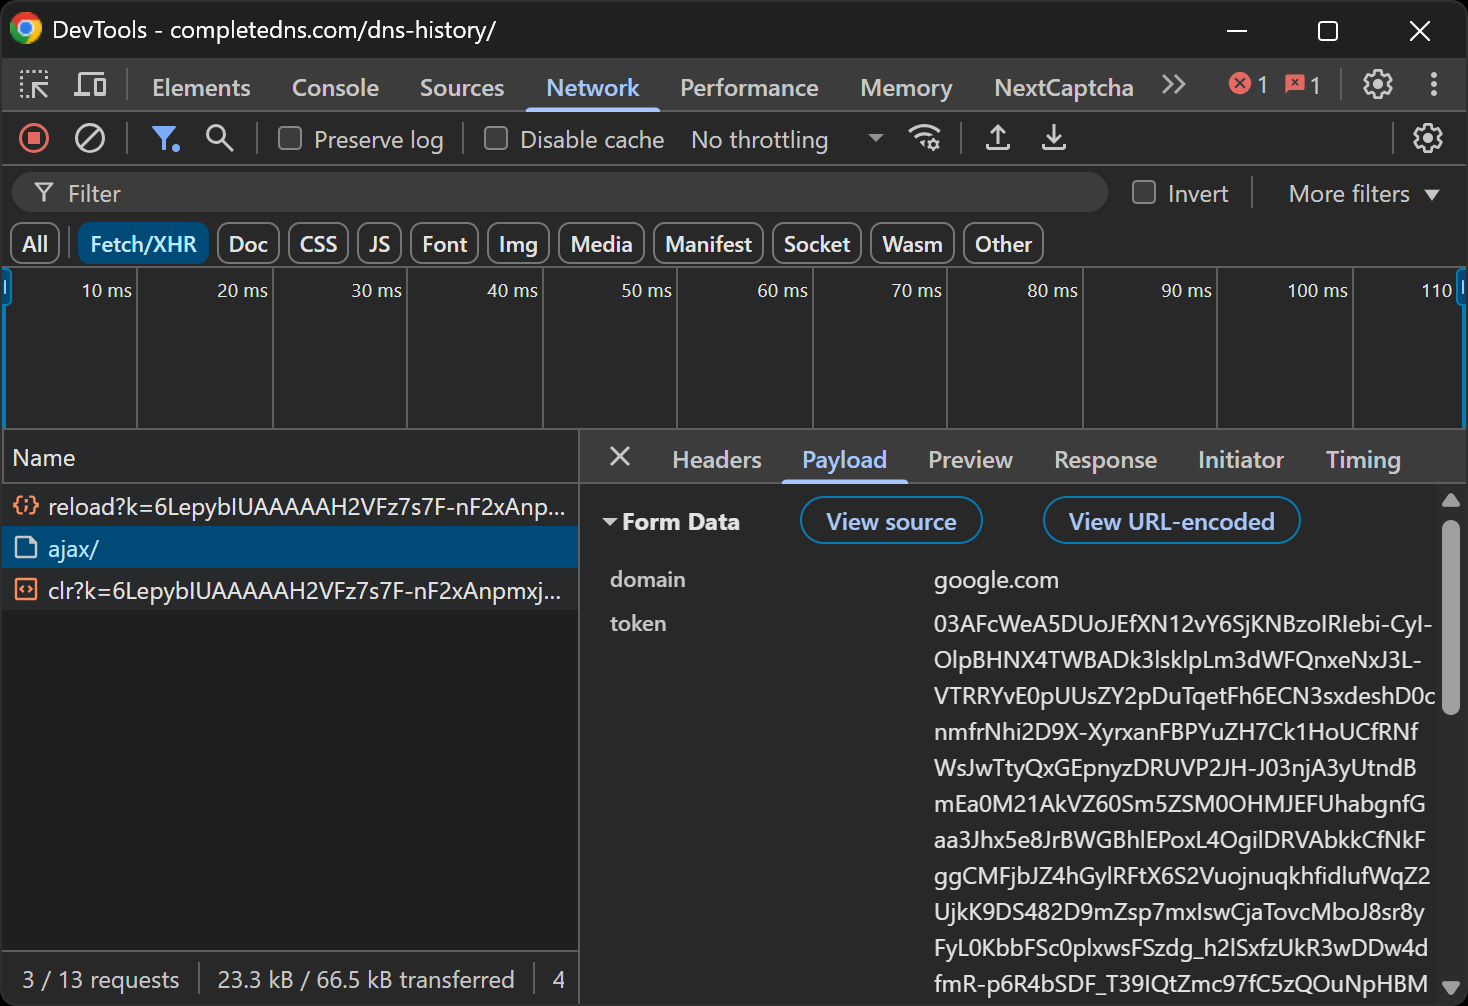Toggle the filter funnel icon
This screenshot has width=1468, height=1006.
[x=165, y=138]
